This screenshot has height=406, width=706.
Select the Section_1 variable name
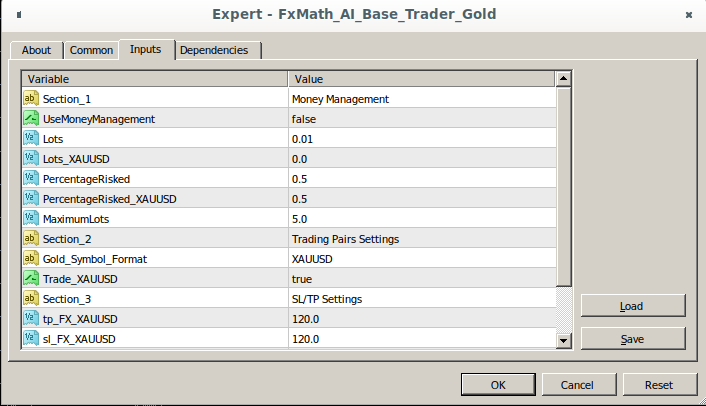tap(67, 99)
